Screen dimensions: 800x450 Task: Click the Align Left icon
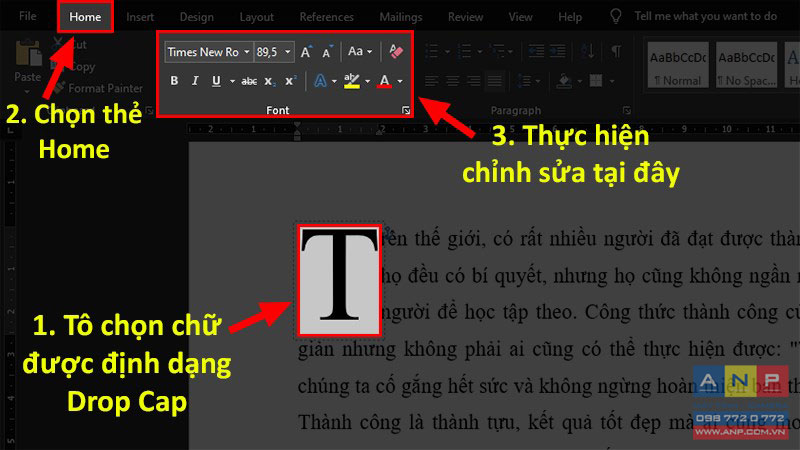click(432, 81)
